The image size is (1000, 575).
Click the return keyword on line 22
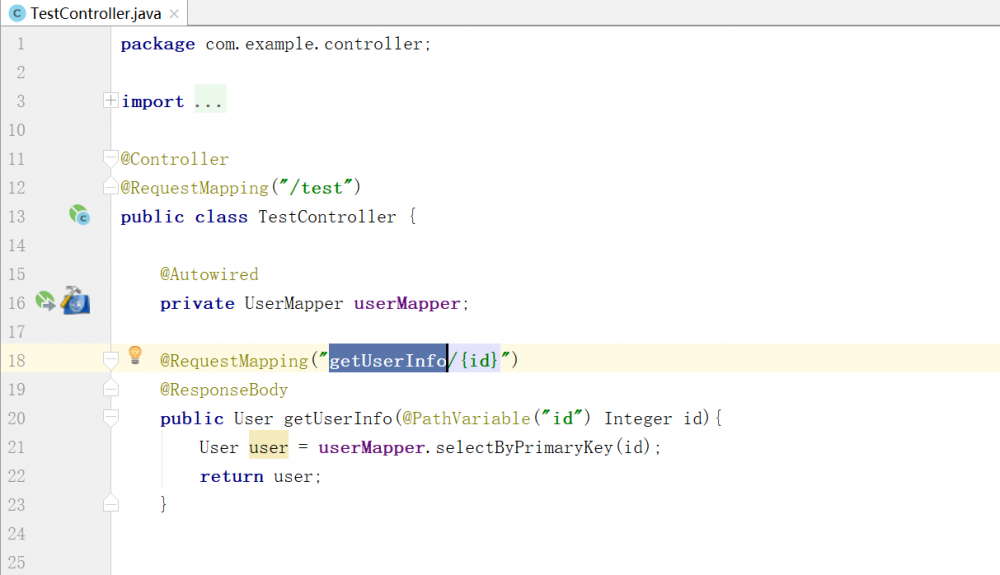[x=232, y=476]
